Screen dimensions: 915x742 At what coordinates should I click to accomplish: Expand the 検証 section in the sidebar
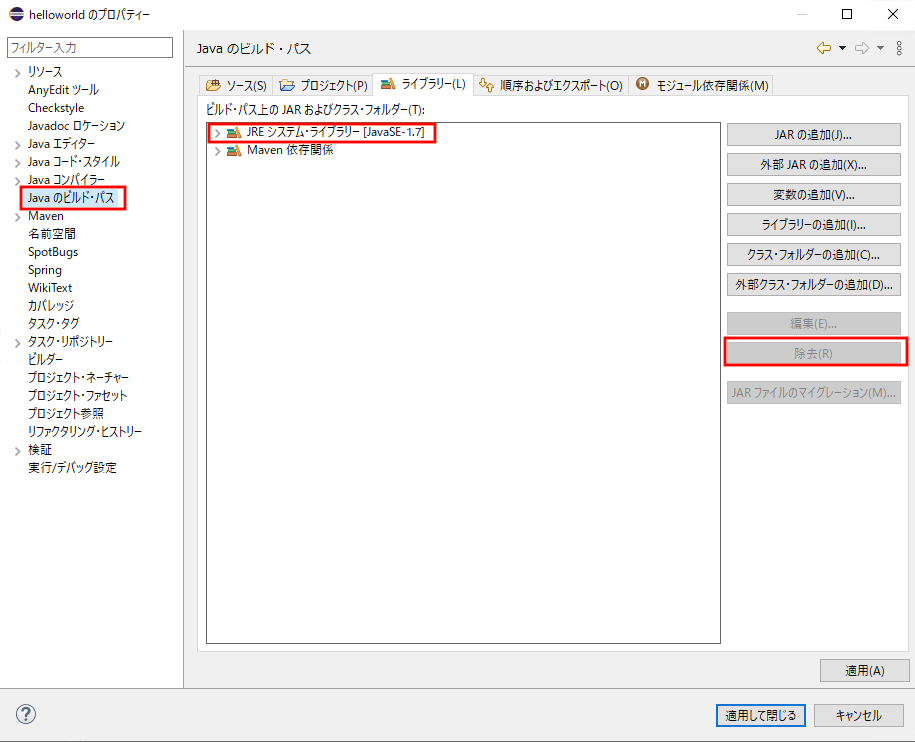click(x=17, y=449)
